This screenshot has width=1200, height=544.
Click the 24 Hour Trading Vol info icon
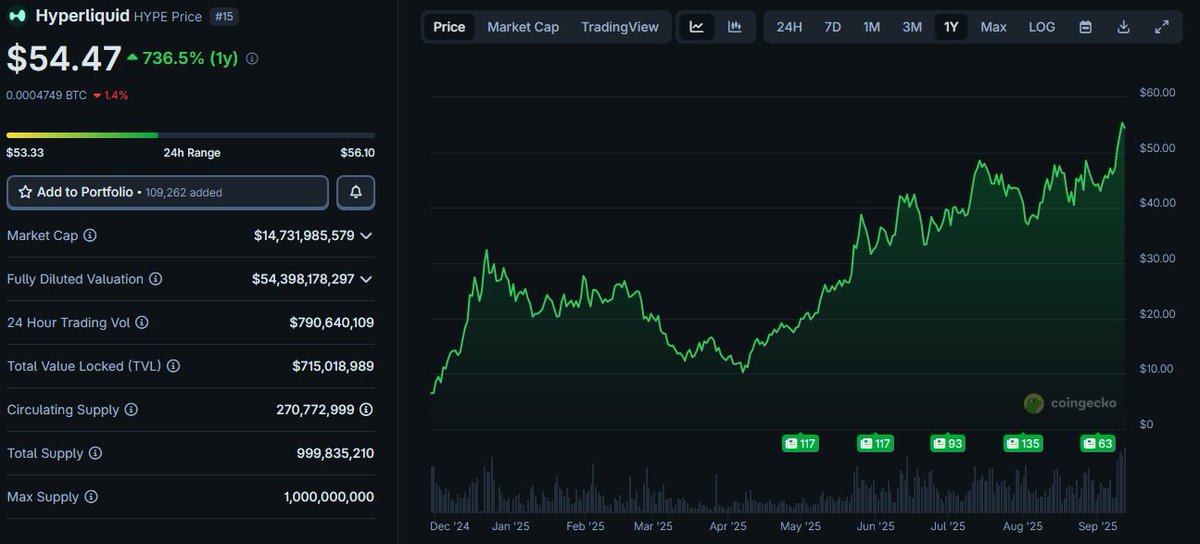point(142,323)
